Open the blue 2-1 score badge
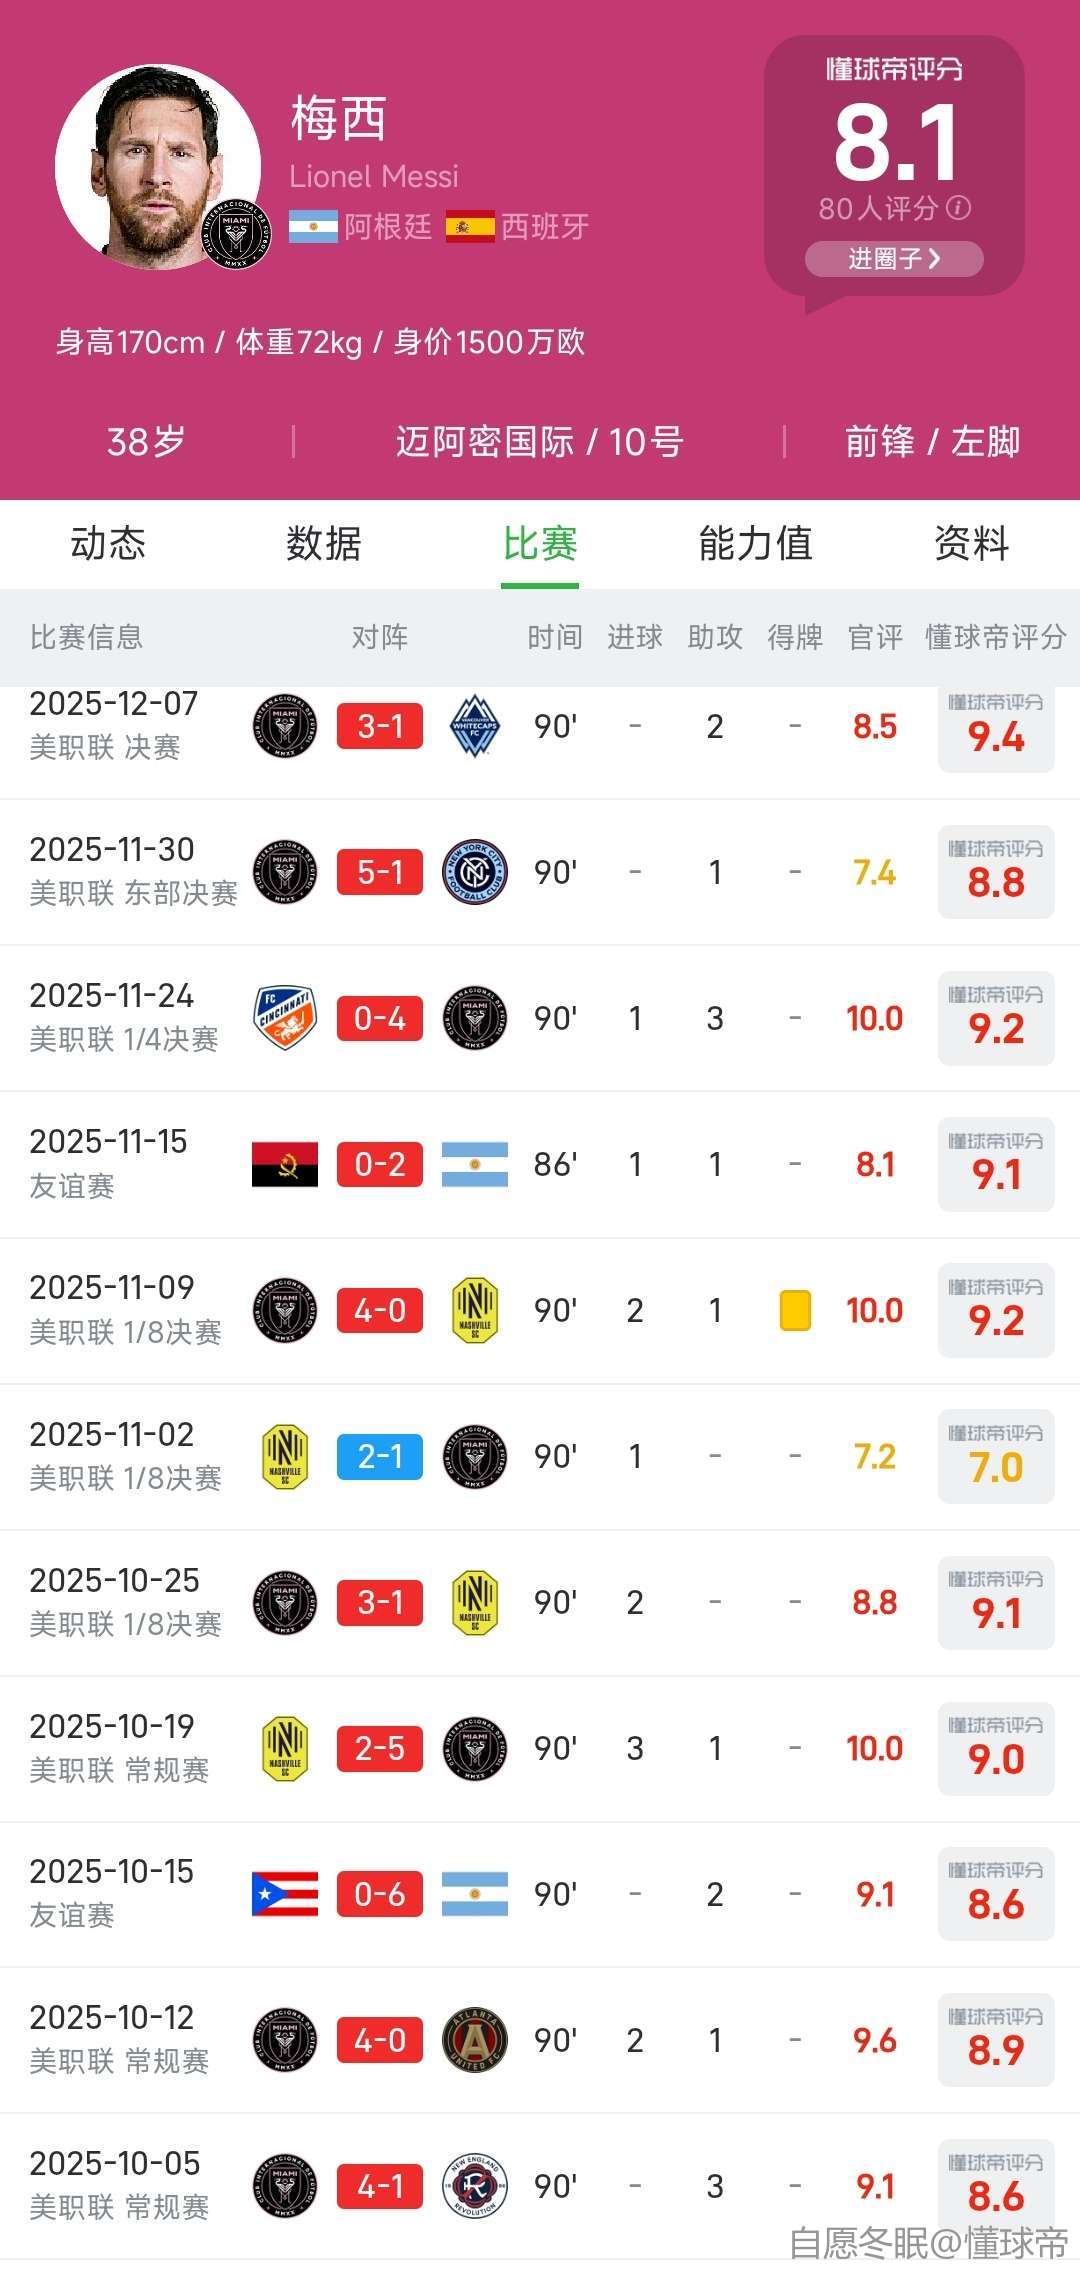 click(380, 1456)
